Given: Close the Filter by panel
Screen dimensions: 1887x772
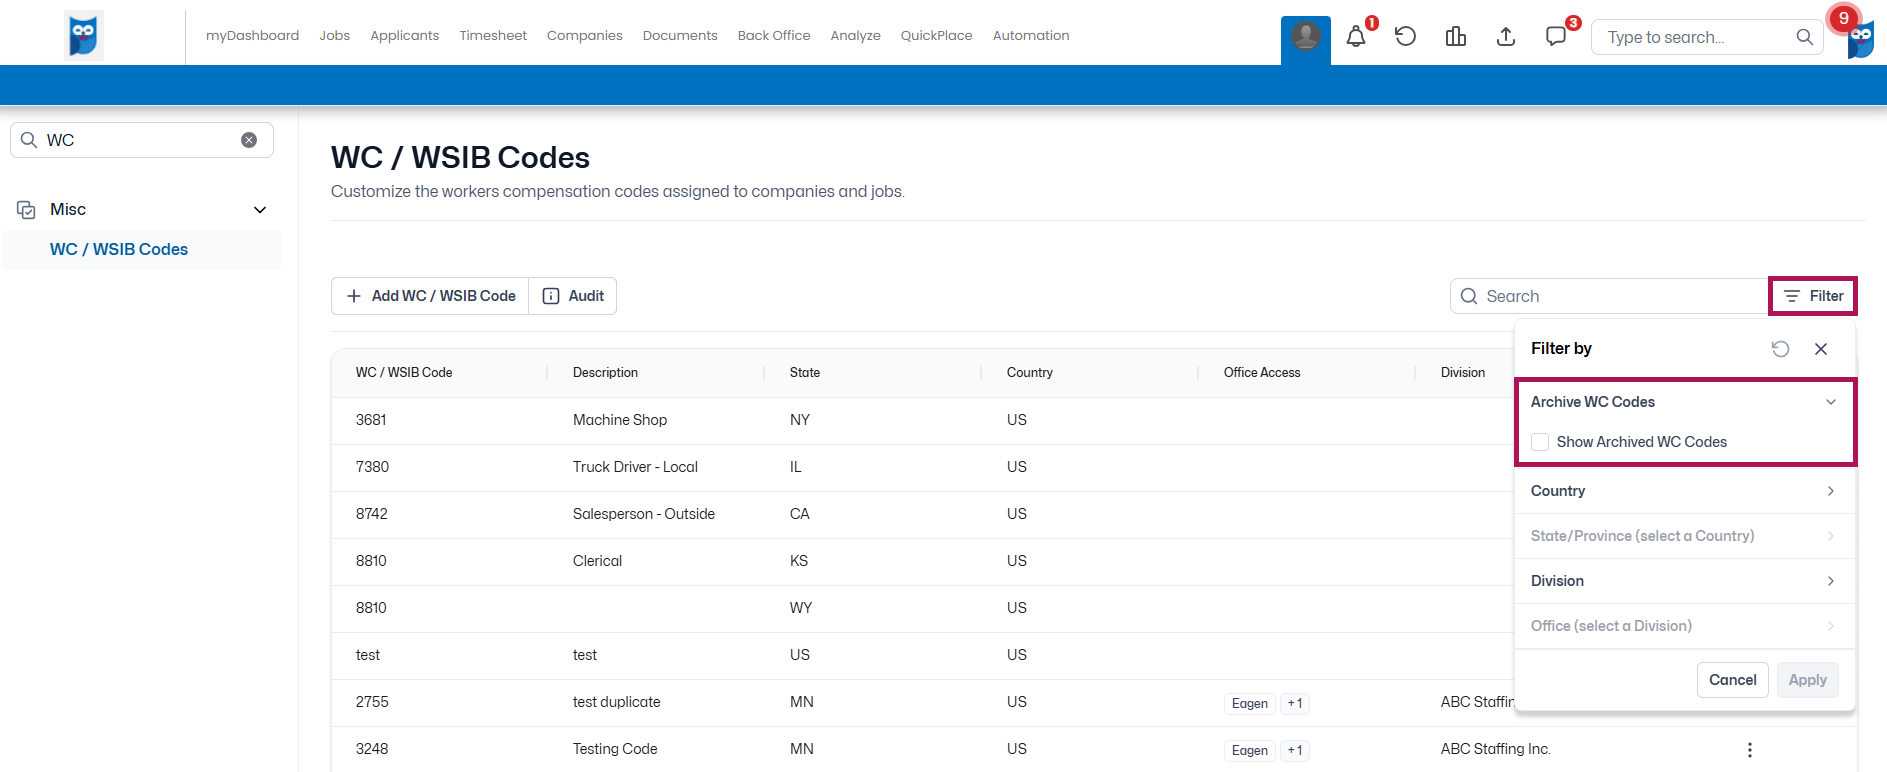Looking at the screenshot, I should coord(1821,349).
